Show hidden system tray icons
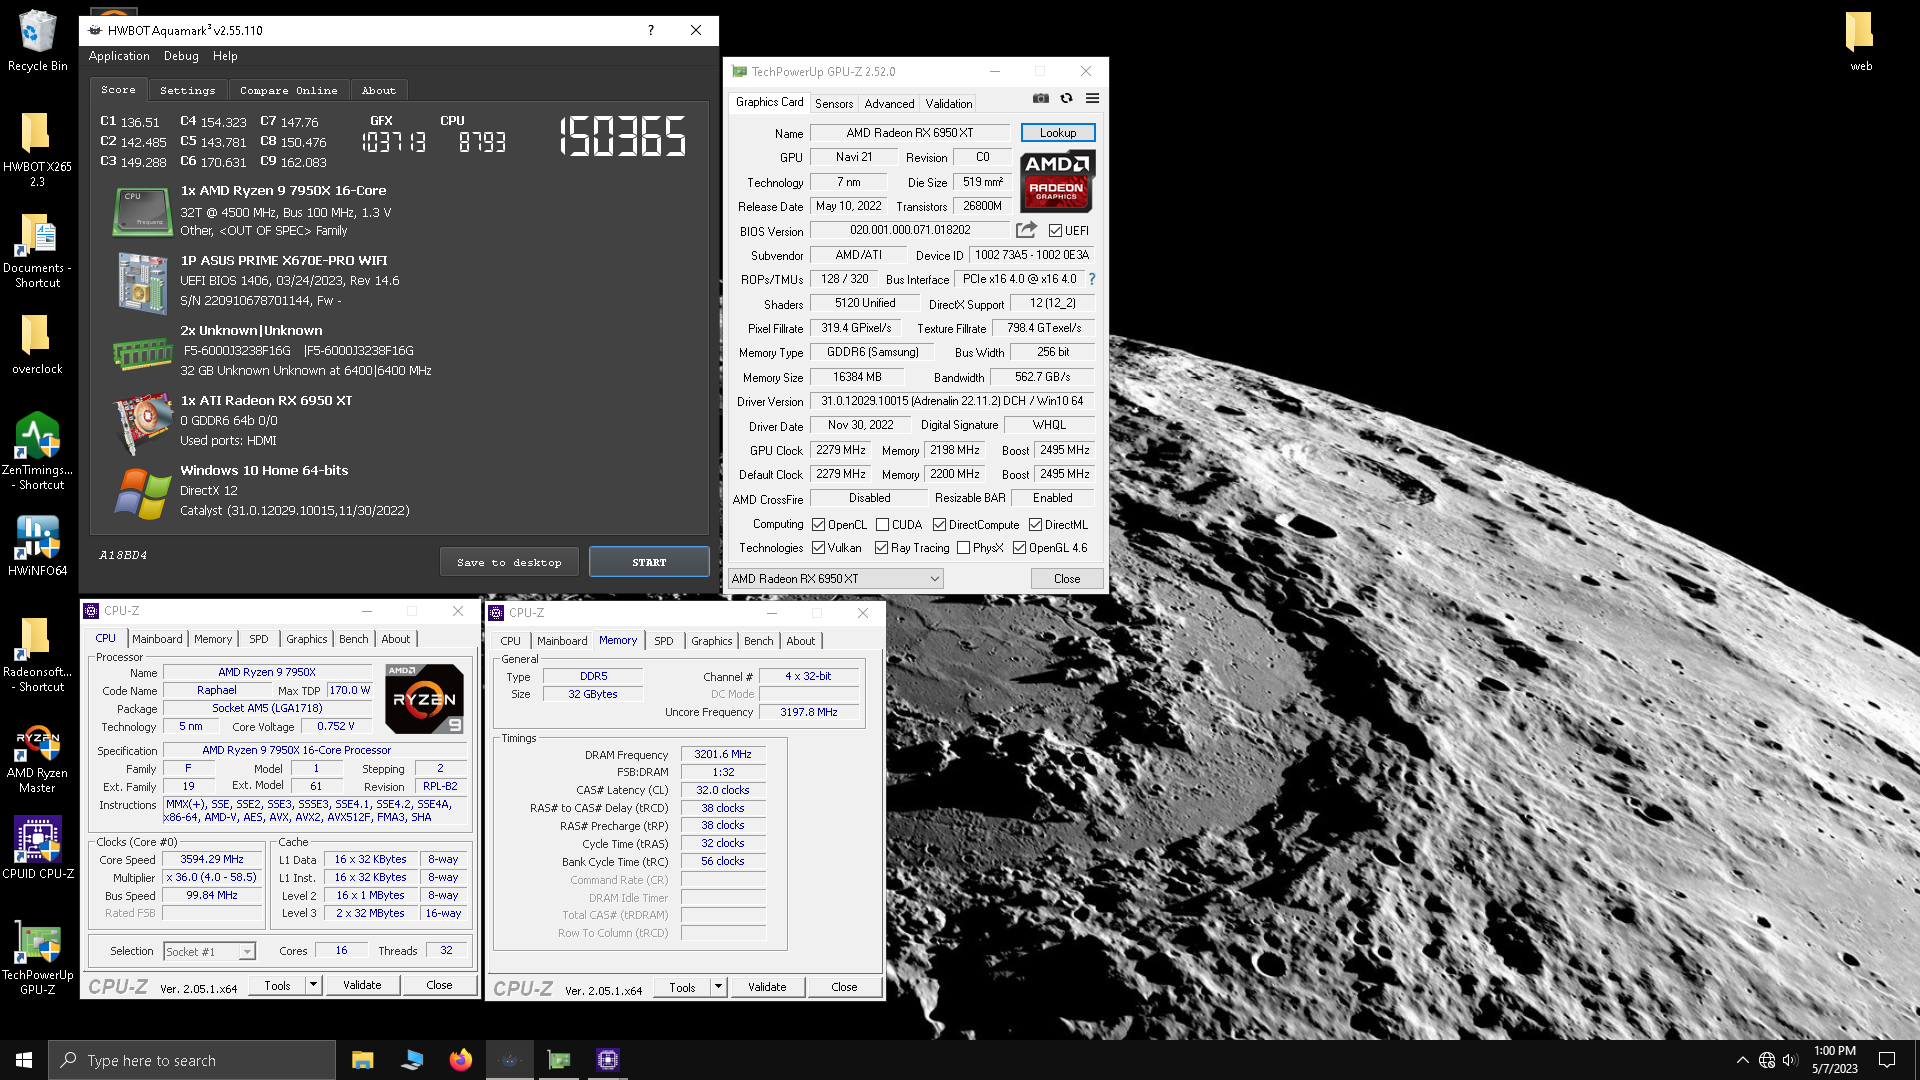This screenshot has height=1080, width=1920. (x=1742, y=1060)
